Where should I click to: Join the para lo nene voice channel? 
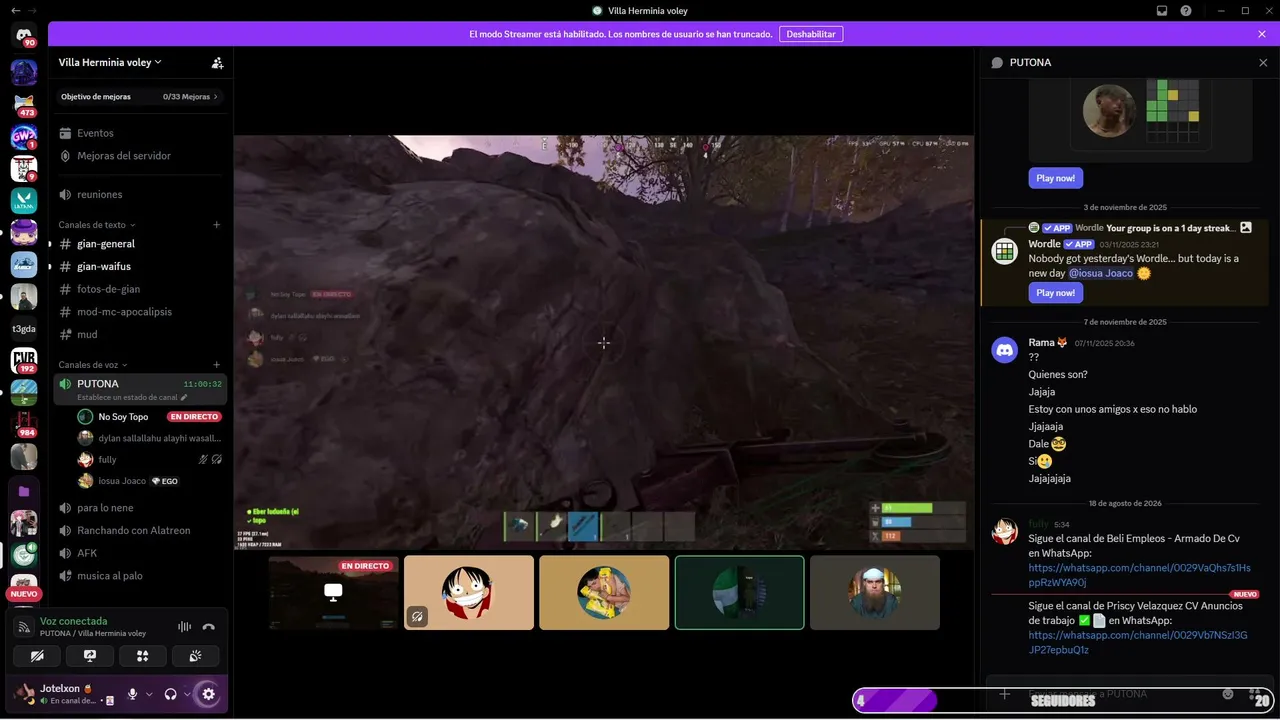pos(140,508)
